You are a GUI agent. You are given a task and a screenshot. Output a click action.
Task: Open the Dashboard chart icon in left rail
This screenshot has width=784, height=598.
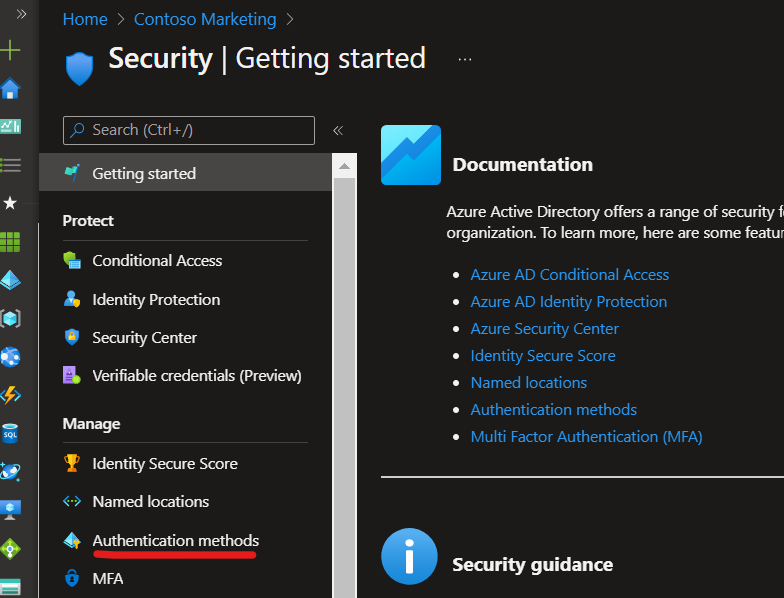[10, 126]
